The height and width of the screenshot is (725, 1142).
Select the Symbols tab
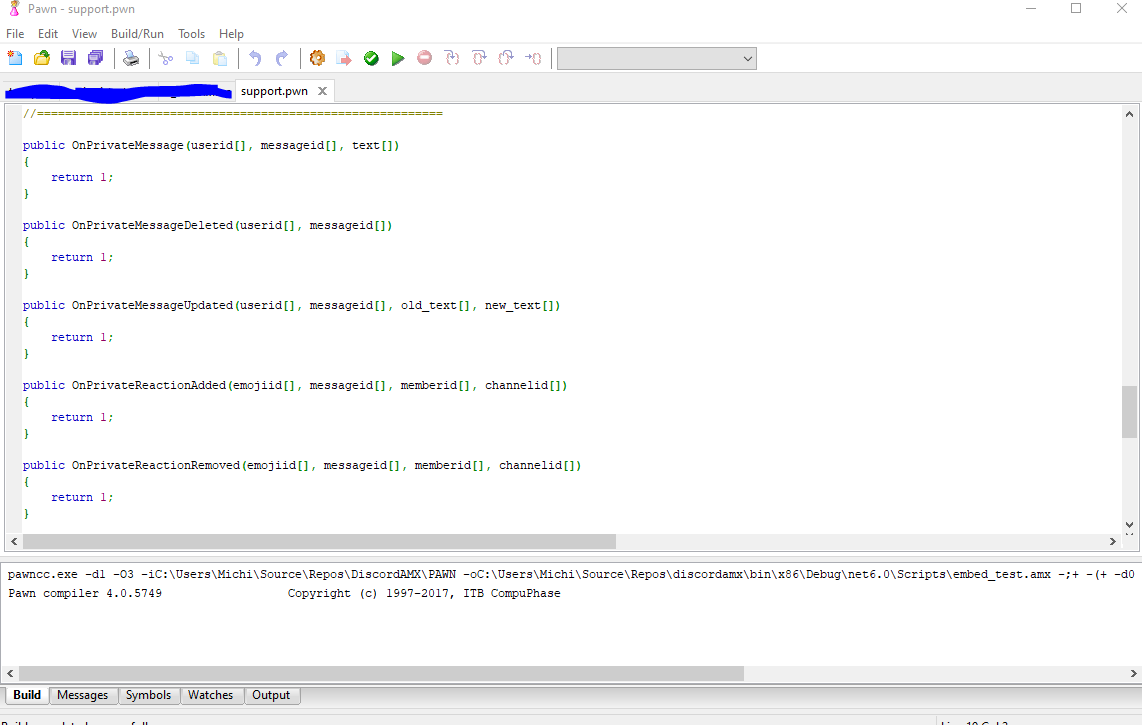[148, 695]
